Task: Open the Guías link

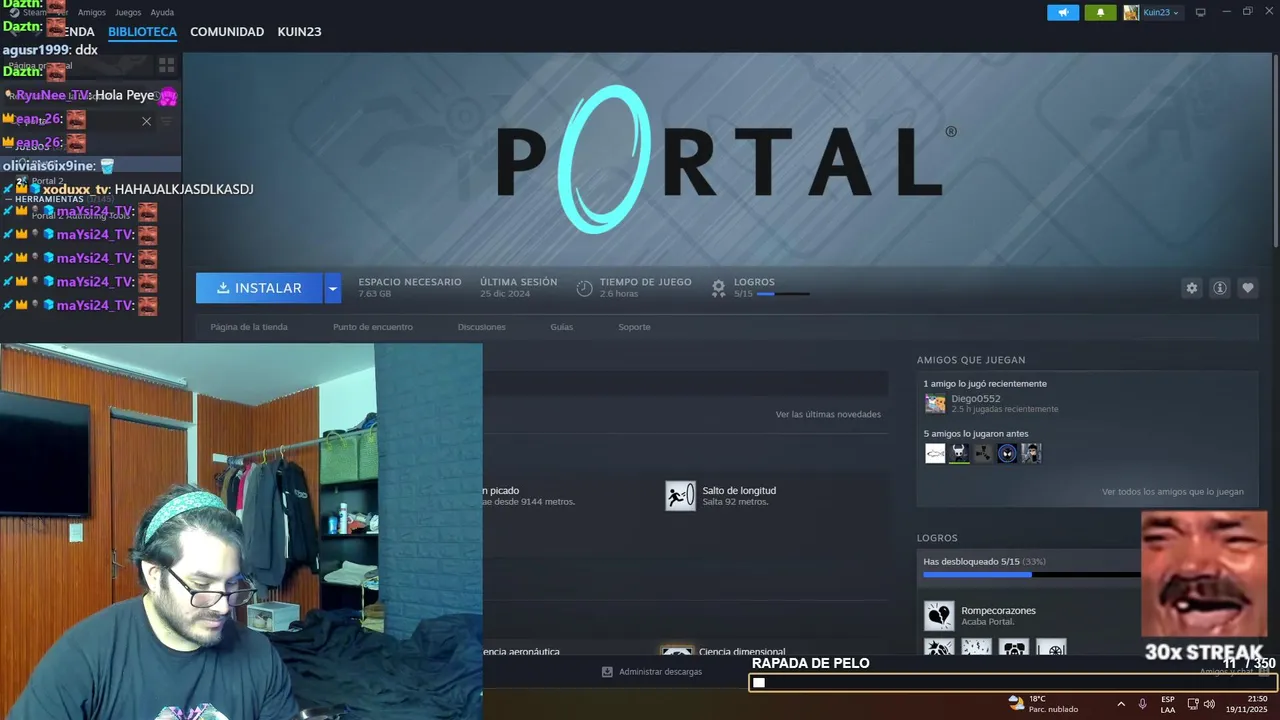Action: click(x=562, y=327)
